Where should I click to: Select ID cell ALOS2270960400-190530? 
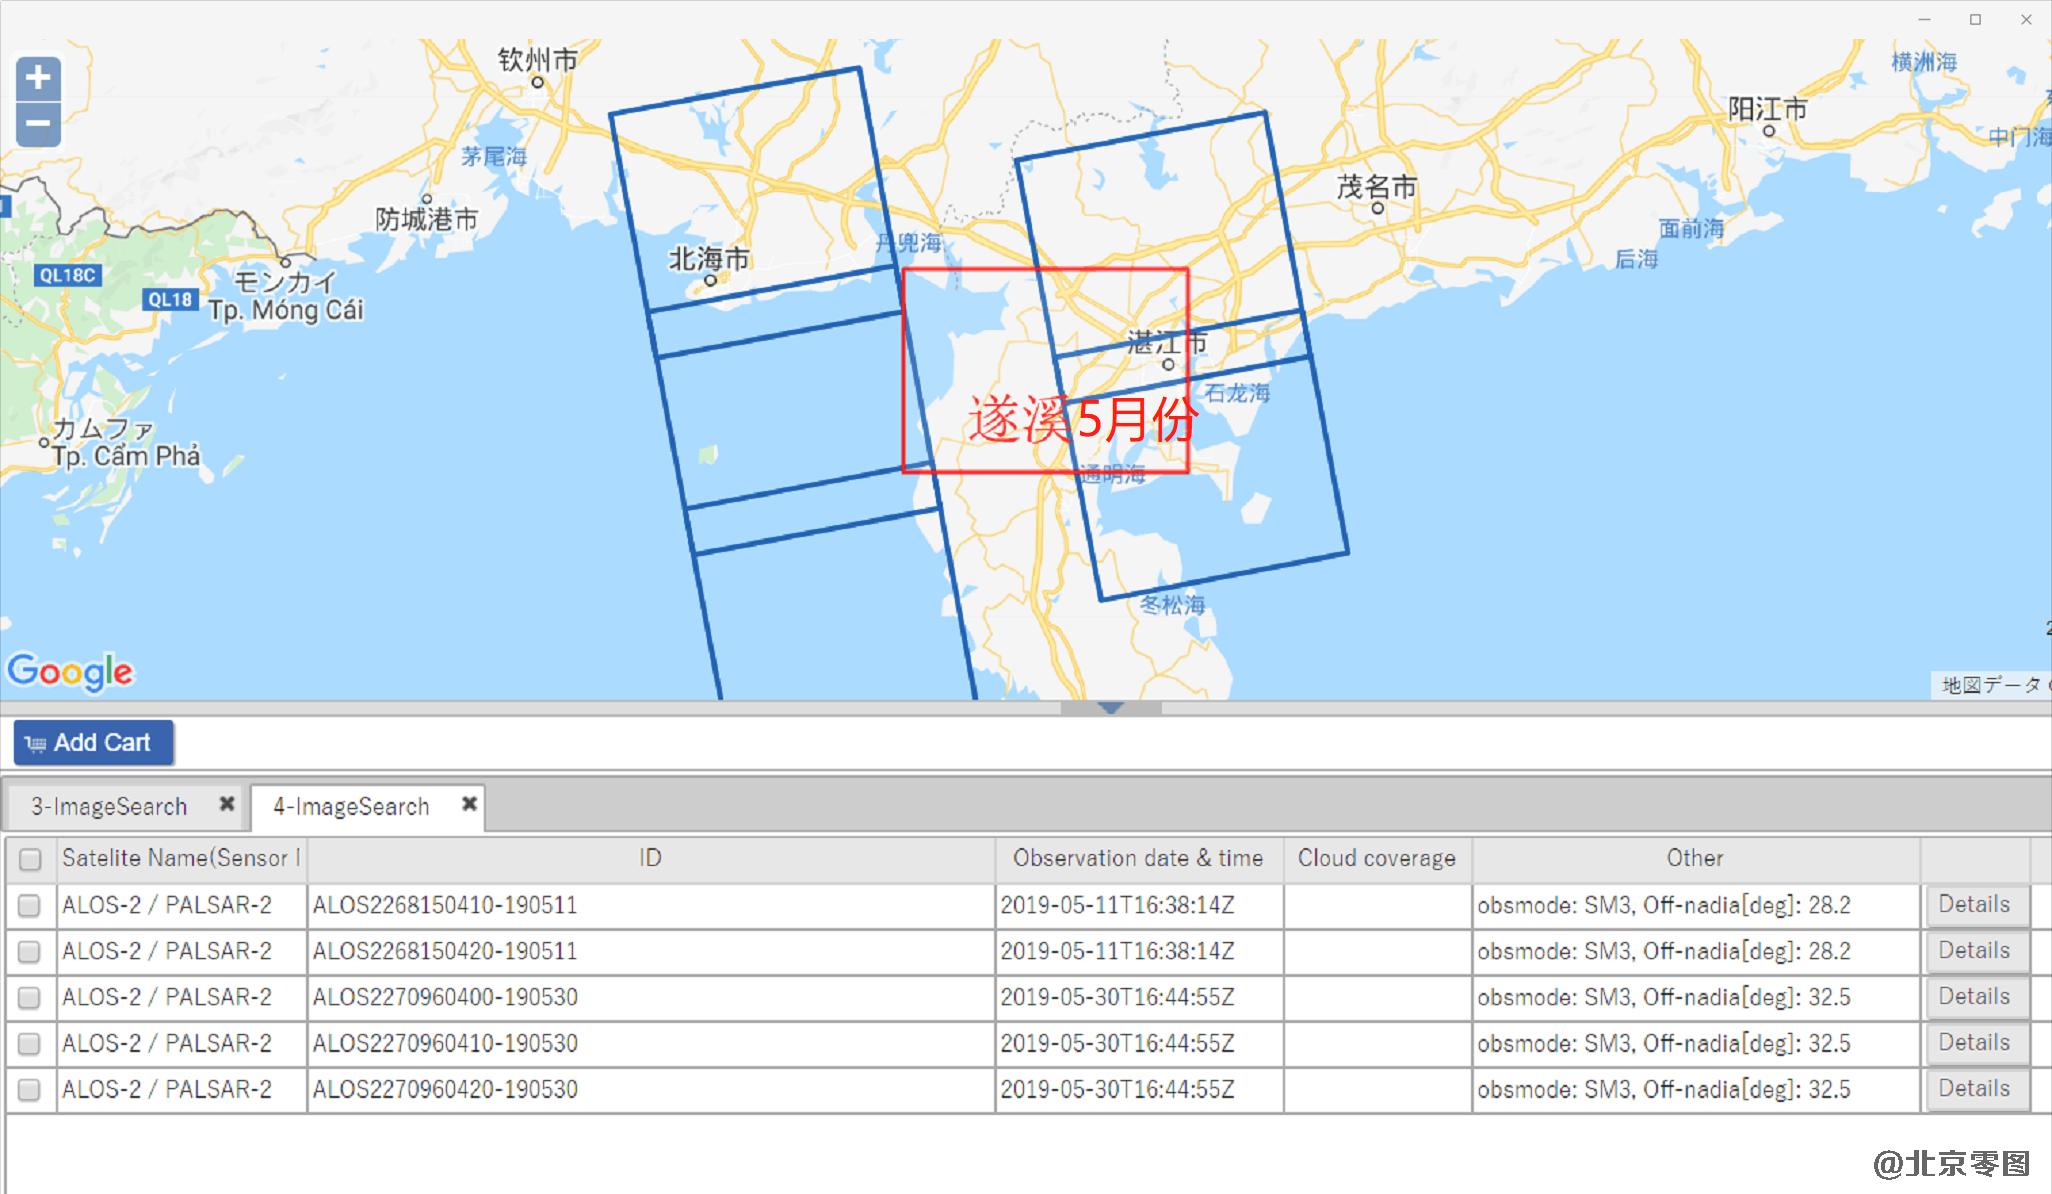651,997
